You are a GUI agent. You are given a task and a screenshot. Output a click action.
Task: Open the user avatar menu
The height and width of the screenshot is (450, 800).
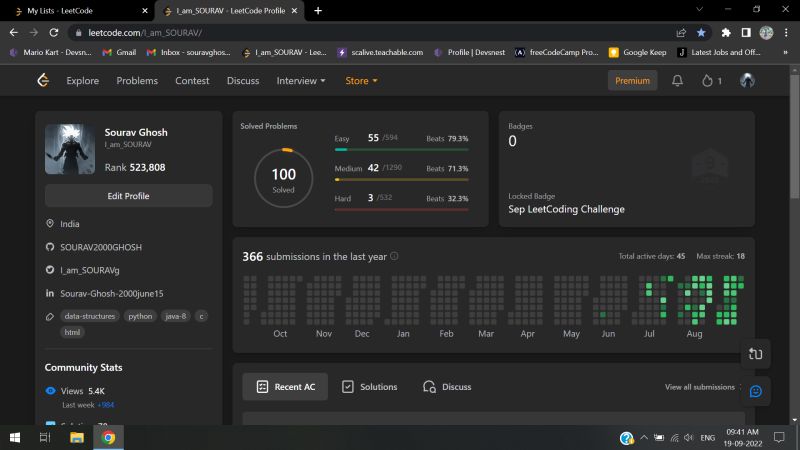[x=747, y=81]
